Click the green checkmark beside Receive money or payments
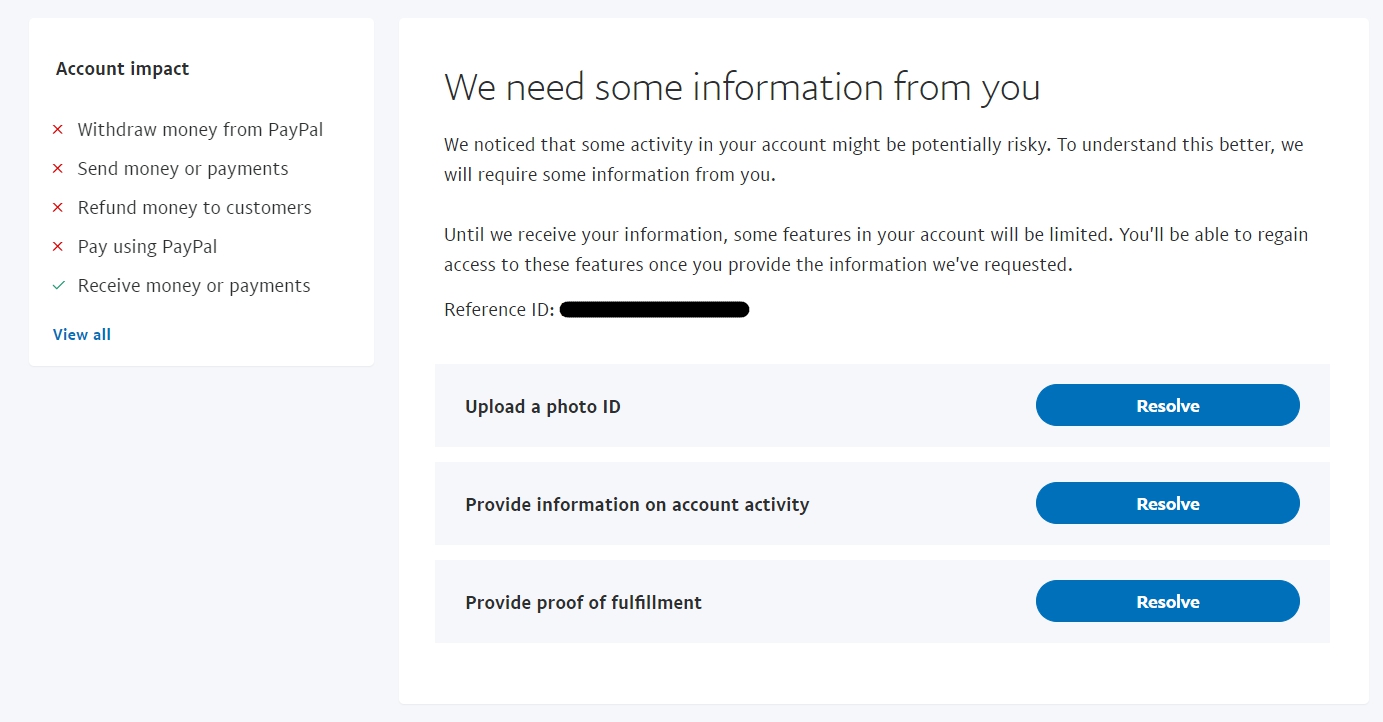This screenshot has height=722, width=1383. point(58,286)
